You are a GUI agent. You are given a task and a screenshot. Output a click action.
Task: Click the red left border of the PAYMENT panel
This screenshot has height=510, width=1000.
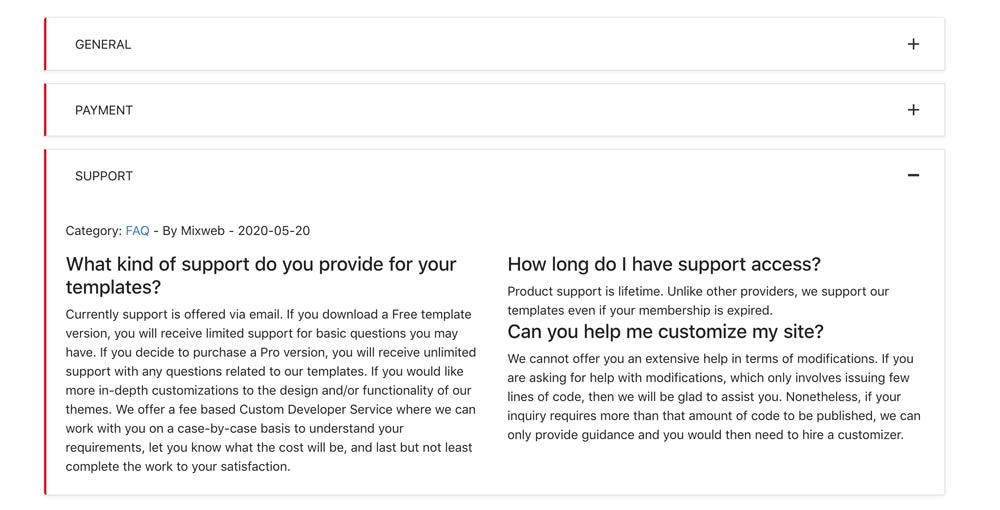(46, 110)
